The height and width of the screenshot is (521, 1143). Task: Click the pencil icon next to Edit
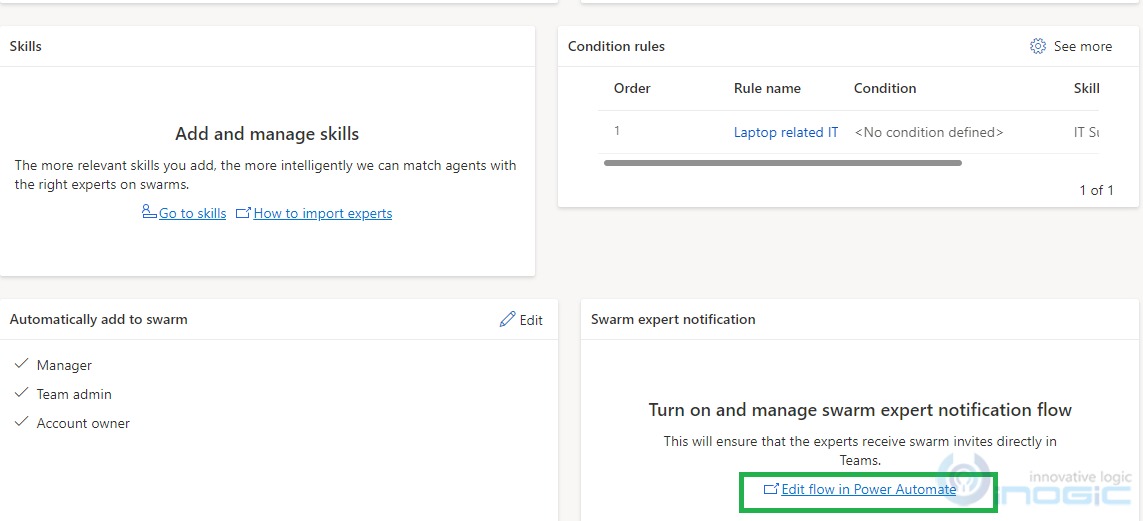[507, 320]
